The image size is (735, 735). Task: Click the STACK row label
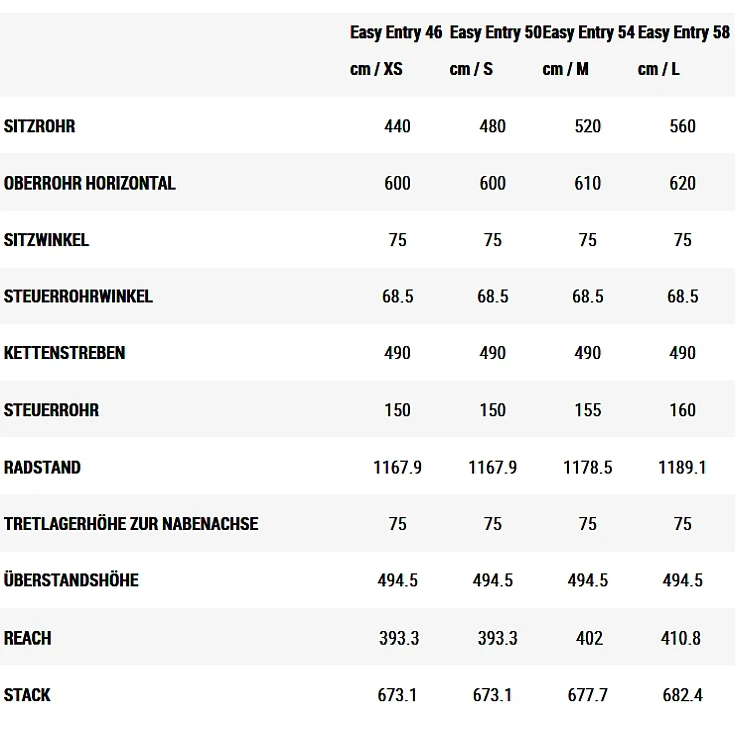[28, 695]
